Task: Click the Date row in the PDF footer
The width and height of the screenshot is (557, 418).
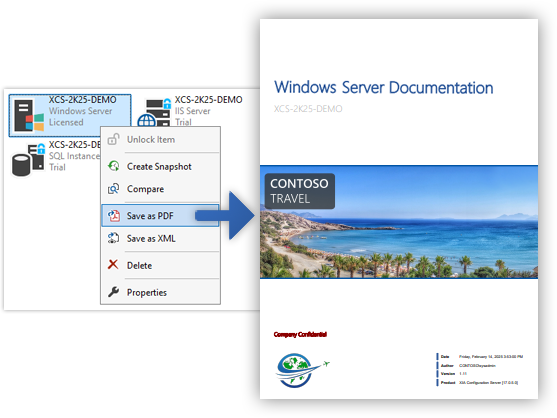Action: [481, 357]
